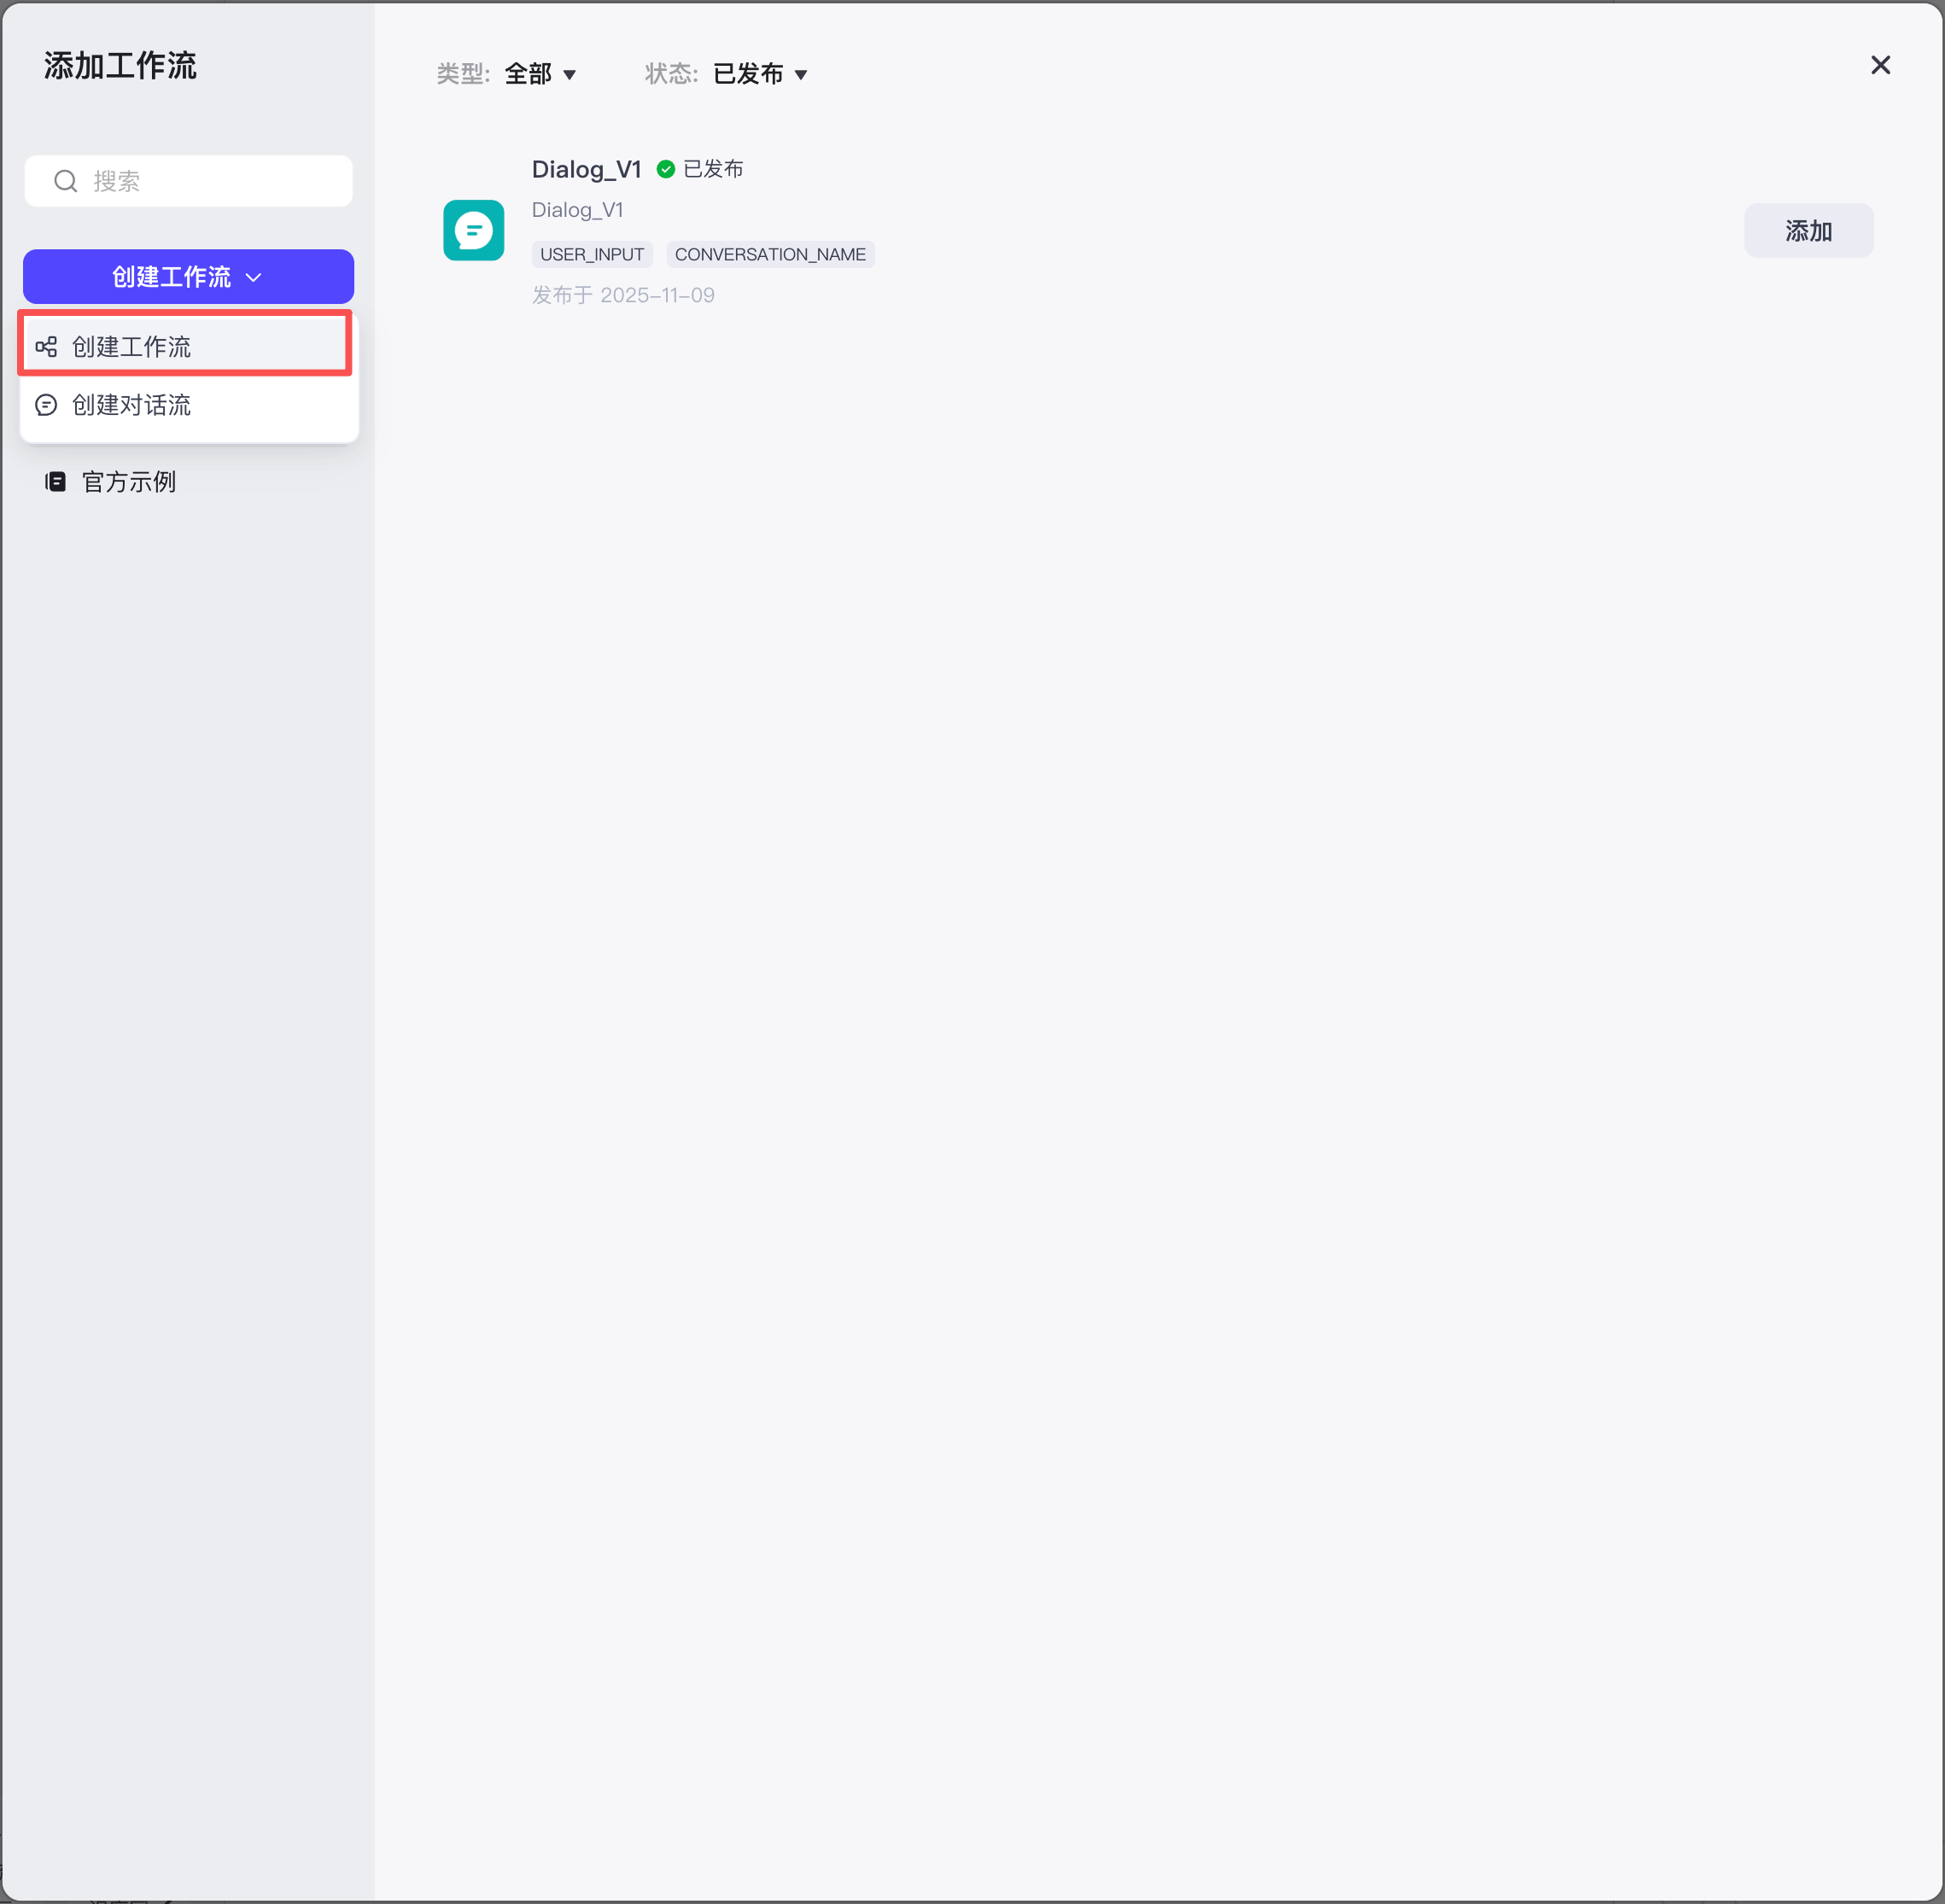
Task: Close the 添加工作流 dialog
Action: pos(1879,65)
